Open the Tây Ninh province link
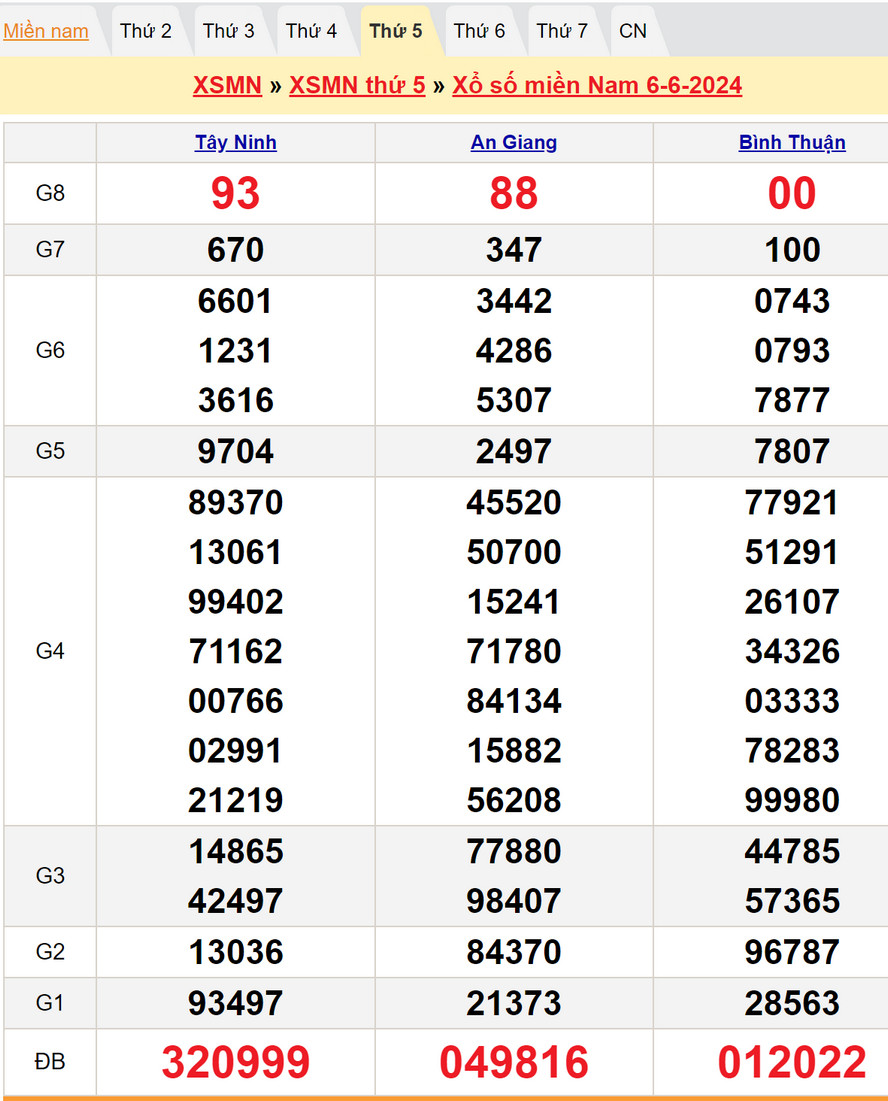888x1101 pixels. pos(236,143)
